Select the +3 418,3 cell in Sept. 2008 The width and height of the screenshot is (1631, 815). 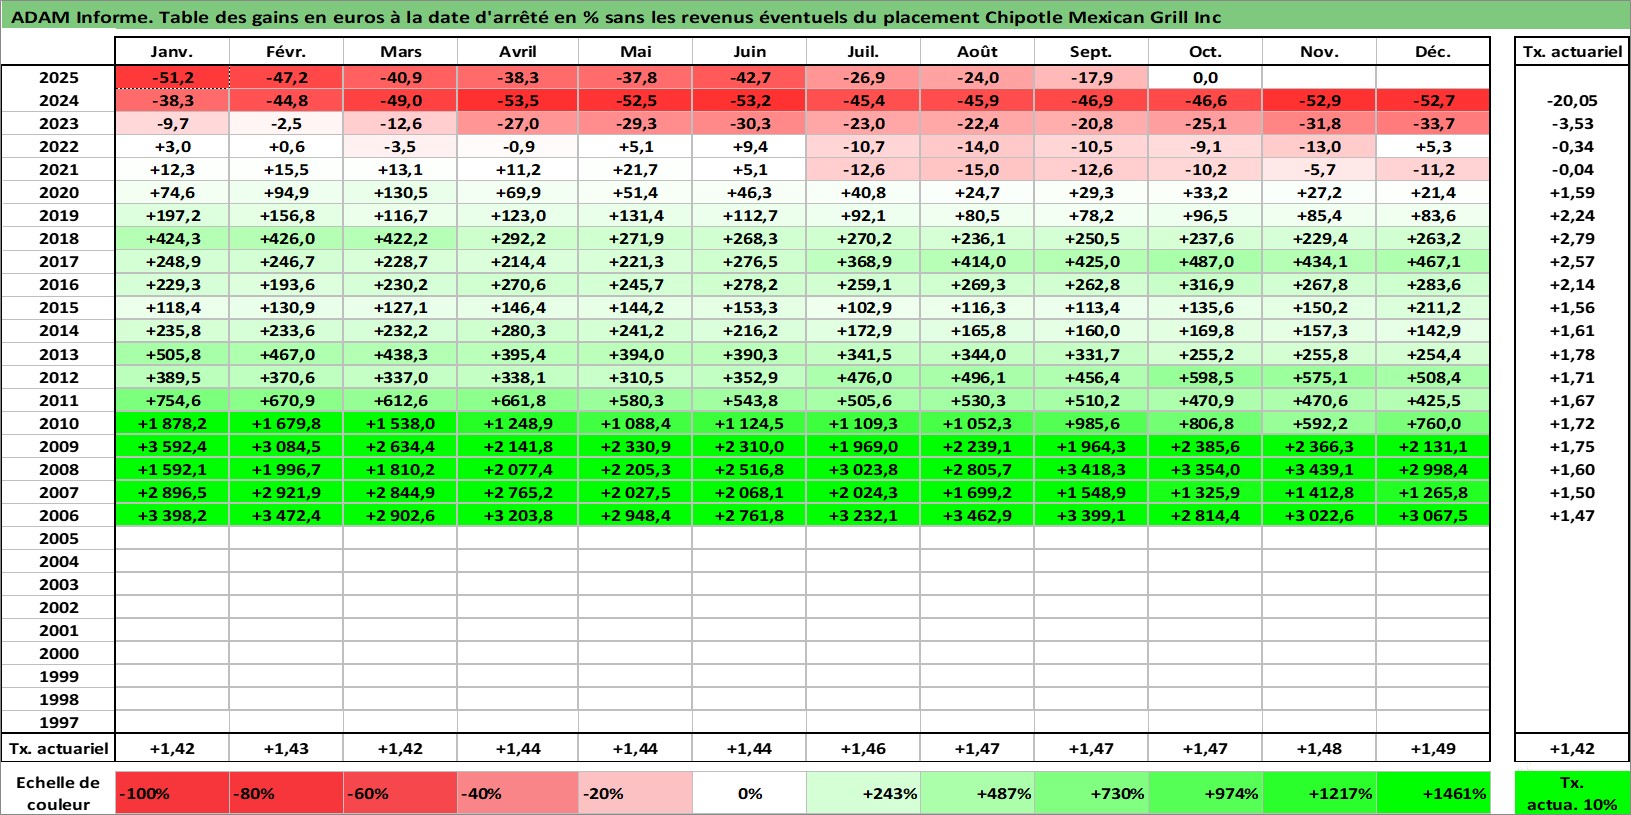pyautogui.click(x=1091, y=469)
